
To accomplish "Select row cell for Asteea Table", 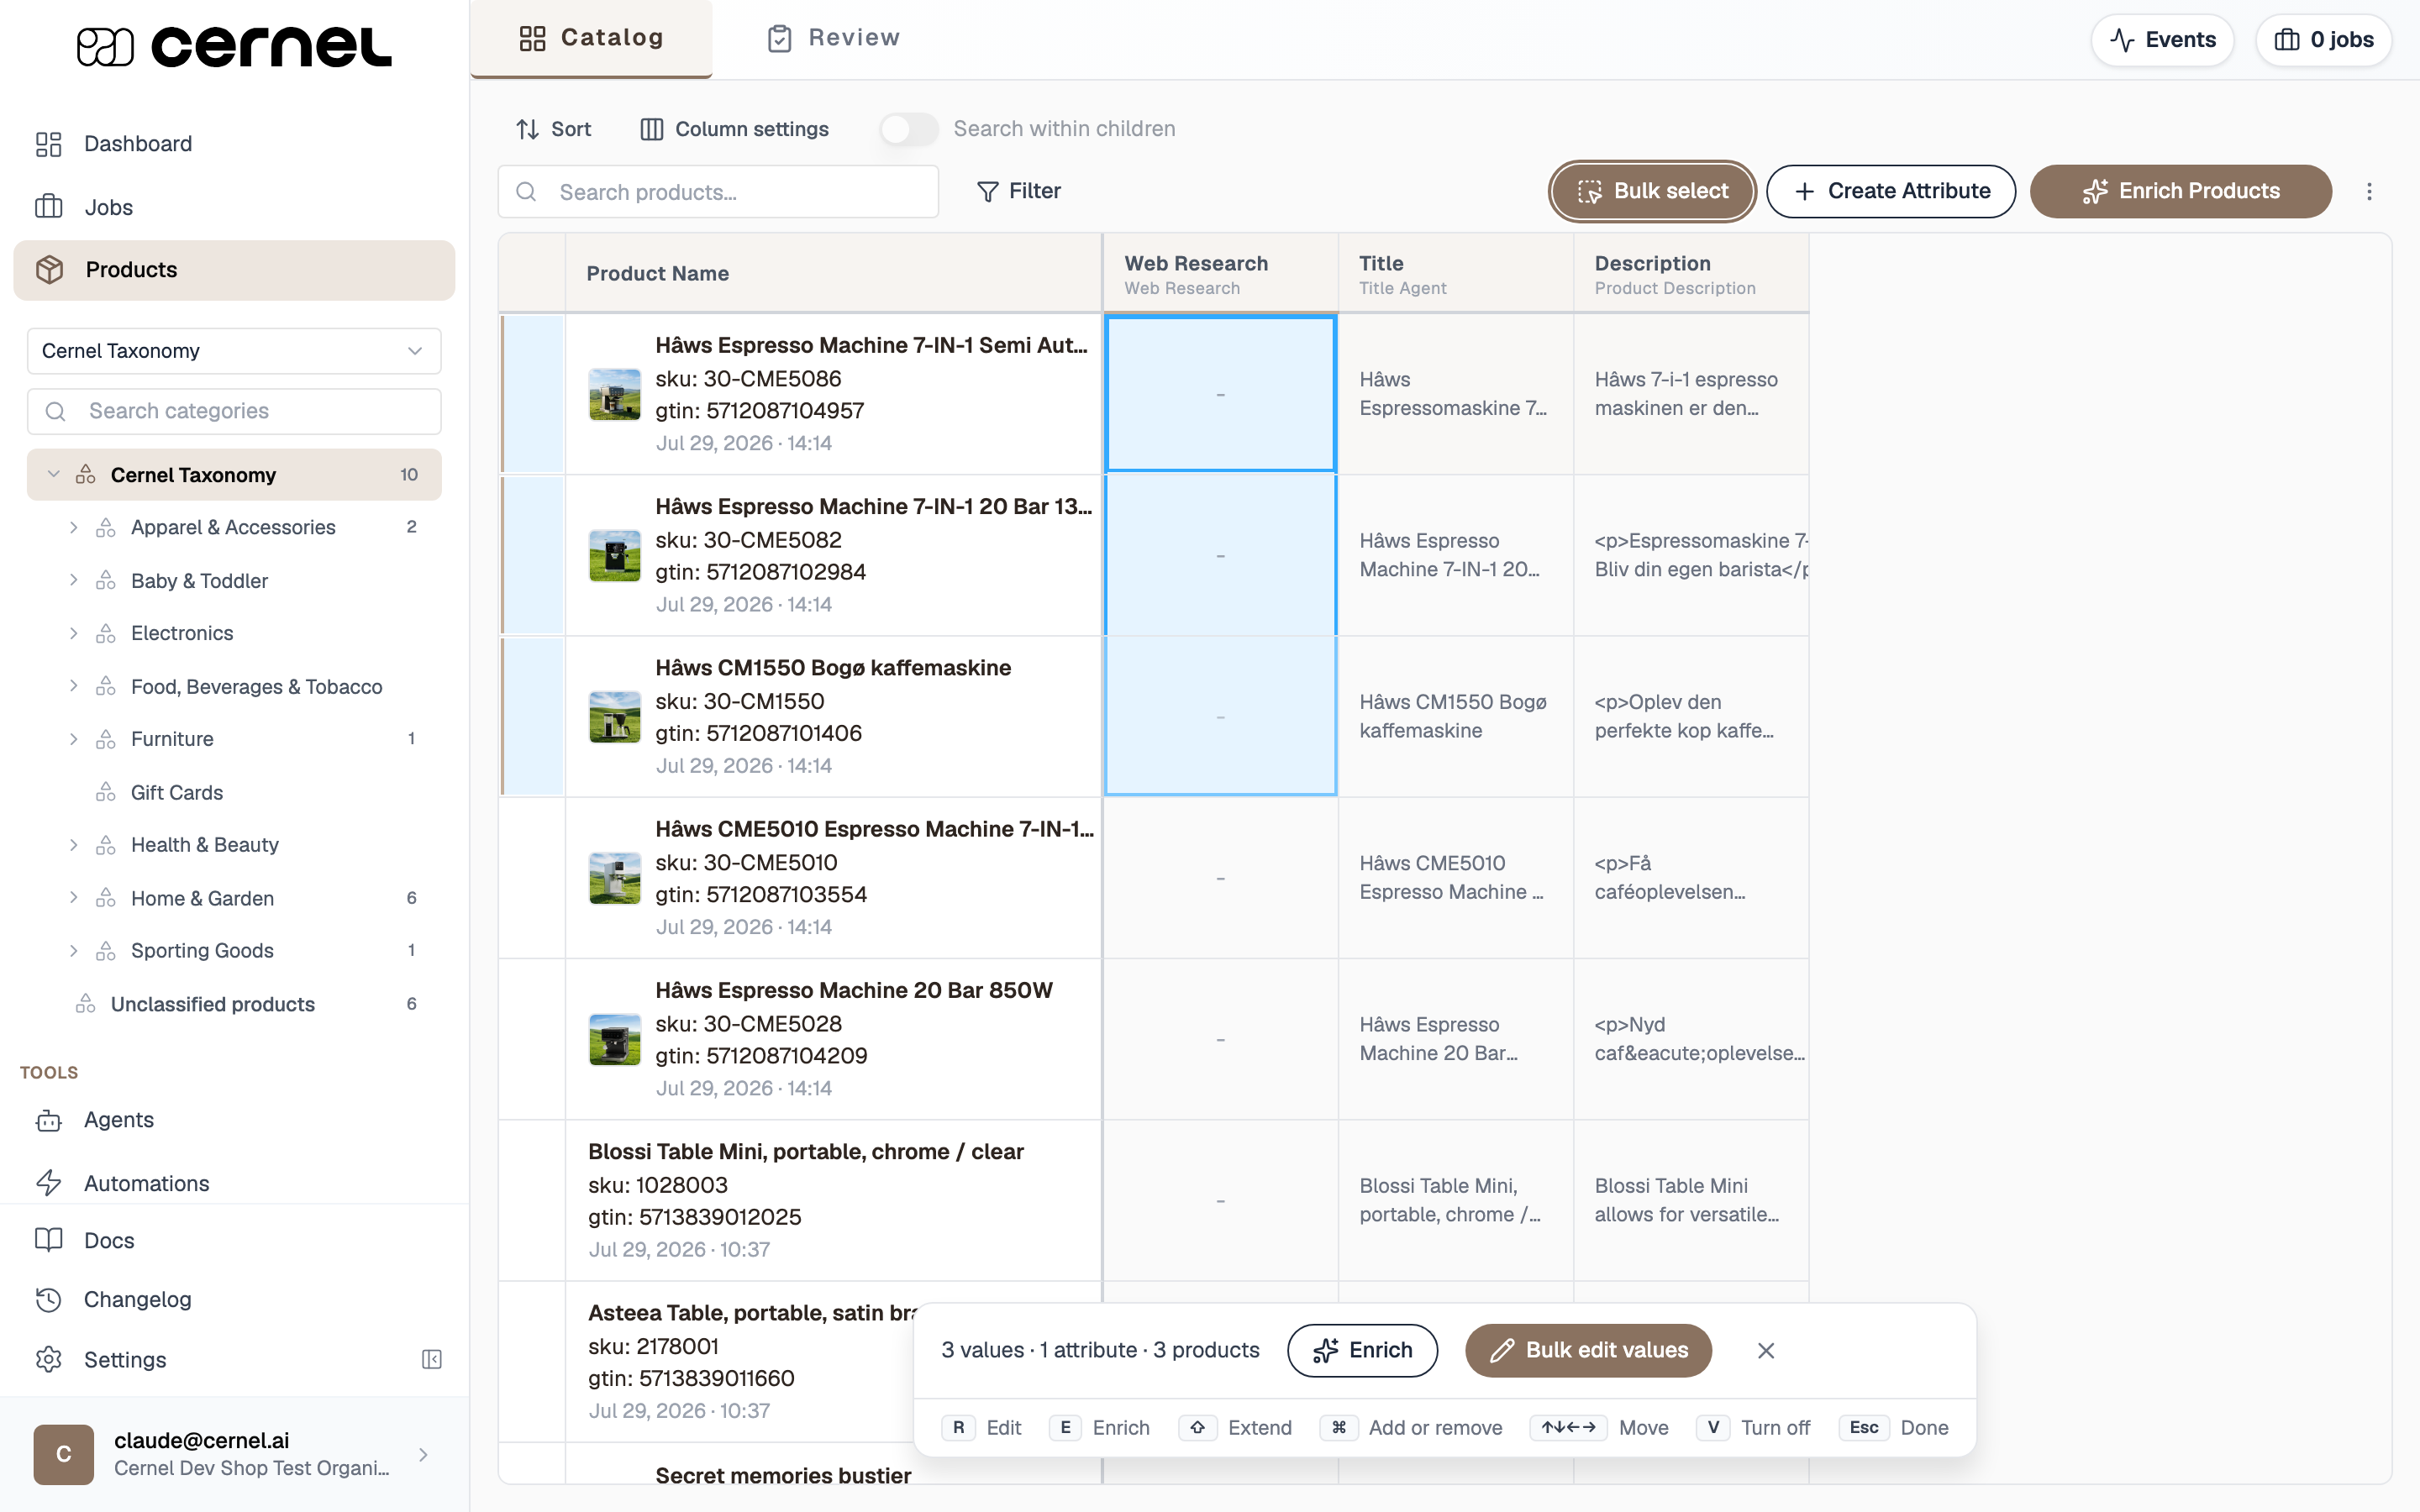I will [x=533, y=1361].
